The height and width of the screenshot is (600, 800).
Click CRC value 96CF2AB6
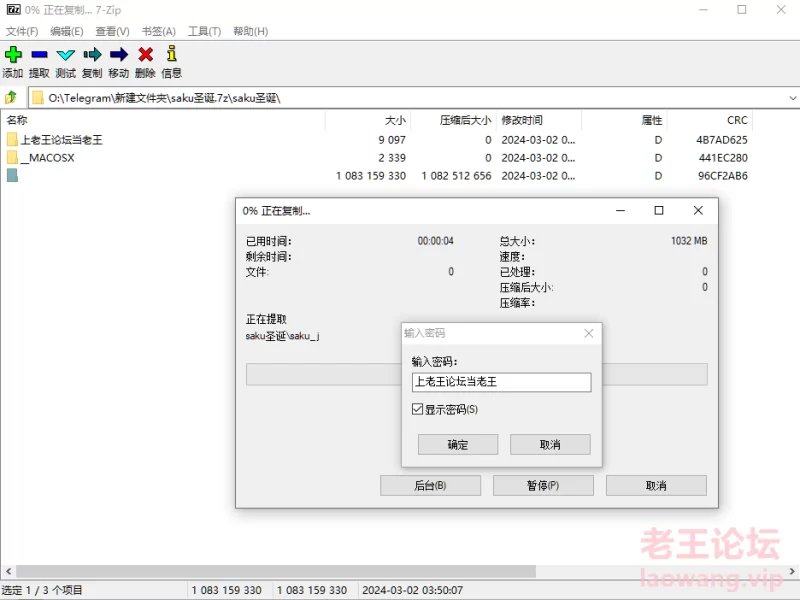[x=723, y=176]
